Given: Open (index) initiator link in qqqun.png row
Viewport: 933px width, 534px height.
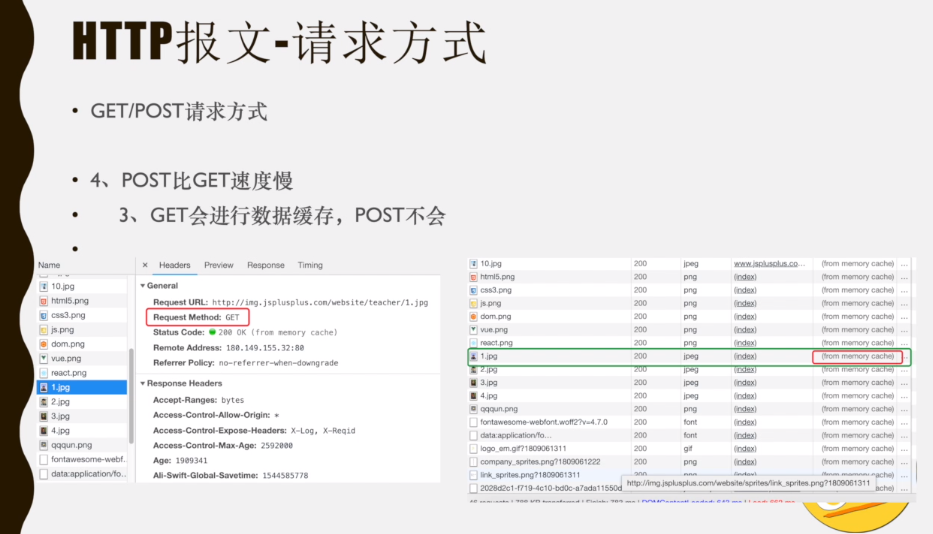Looking at the screenshot, I should pos(745,409).
